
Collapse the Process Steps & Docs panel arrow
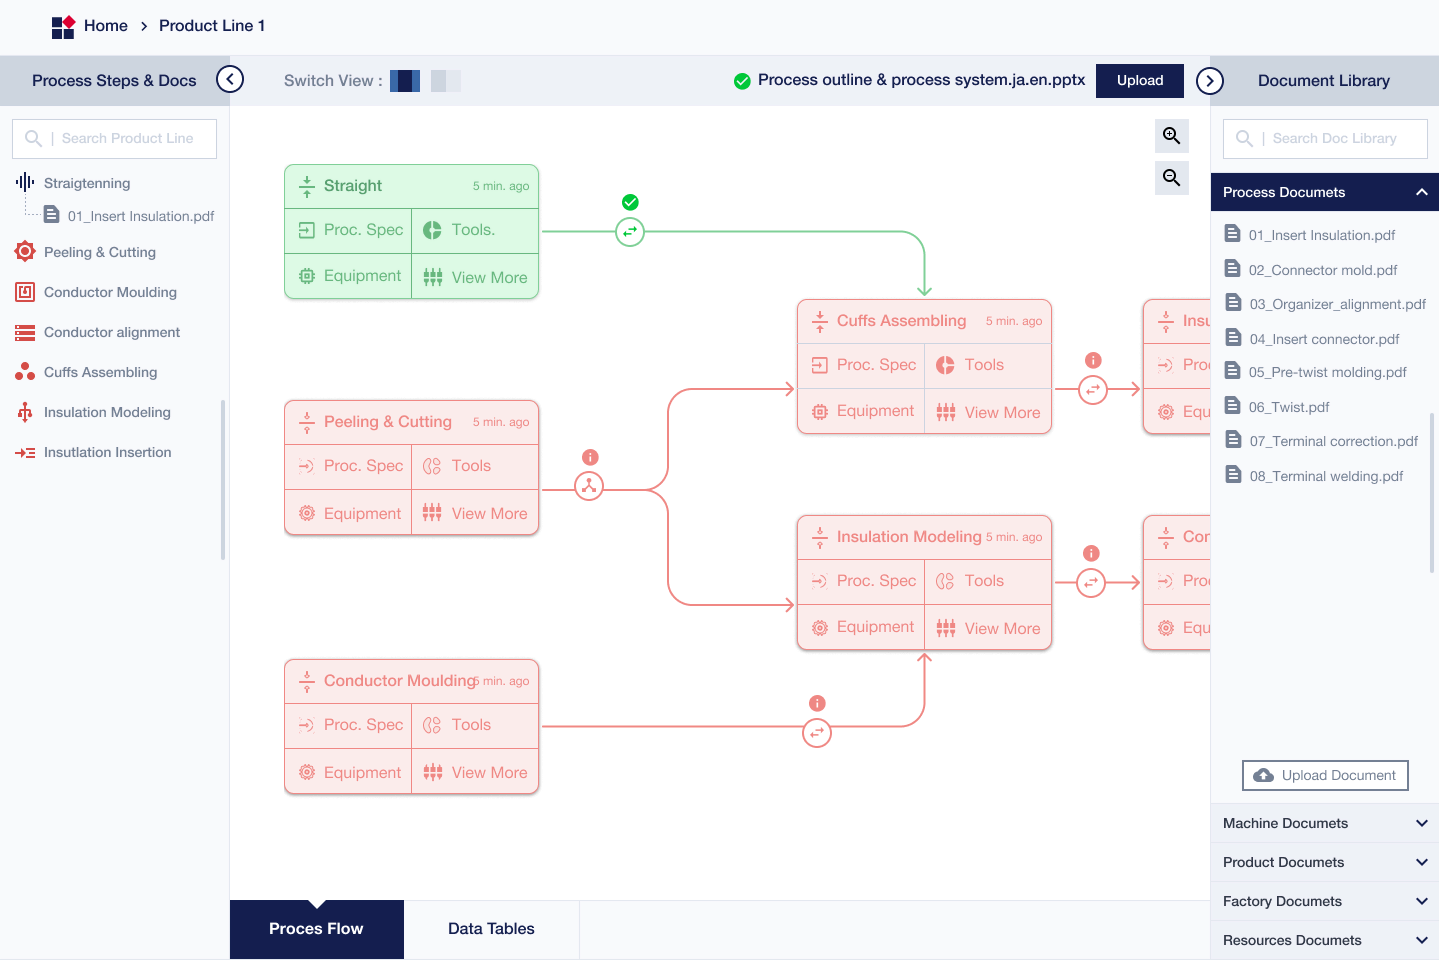pos(230,79)
